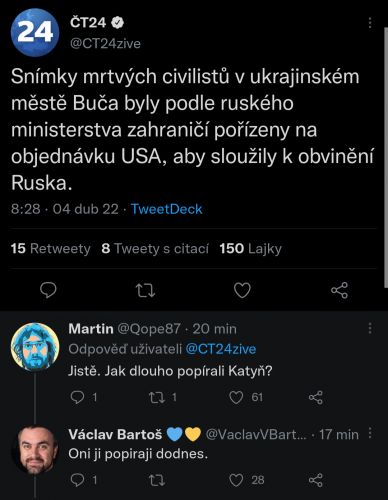View the 15 Retweety list
Image resolution: width=388 pixels, height=500 pixels.
50,249
